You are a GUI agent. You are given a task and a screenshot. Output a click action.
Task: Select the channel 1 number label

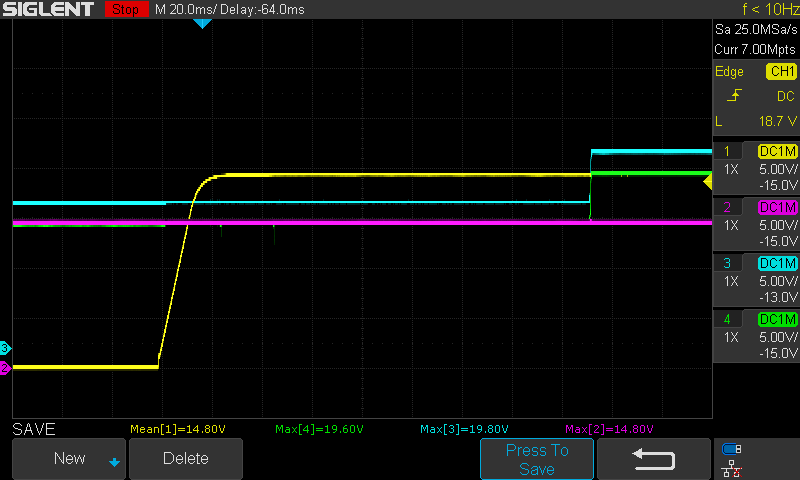[727, 151]
